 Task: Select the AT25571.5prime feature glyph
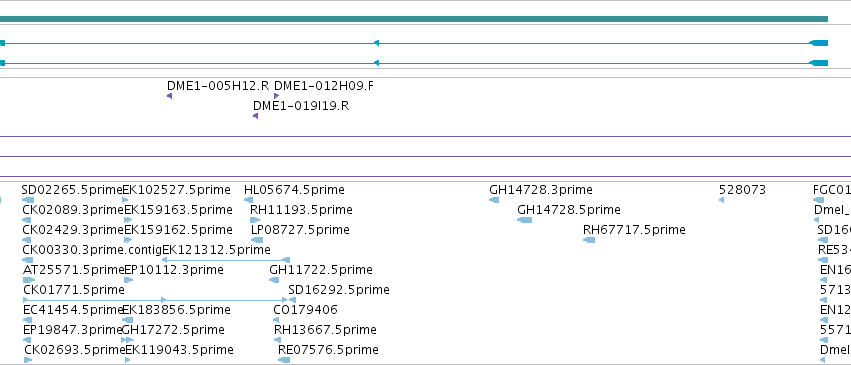point(29,280)
